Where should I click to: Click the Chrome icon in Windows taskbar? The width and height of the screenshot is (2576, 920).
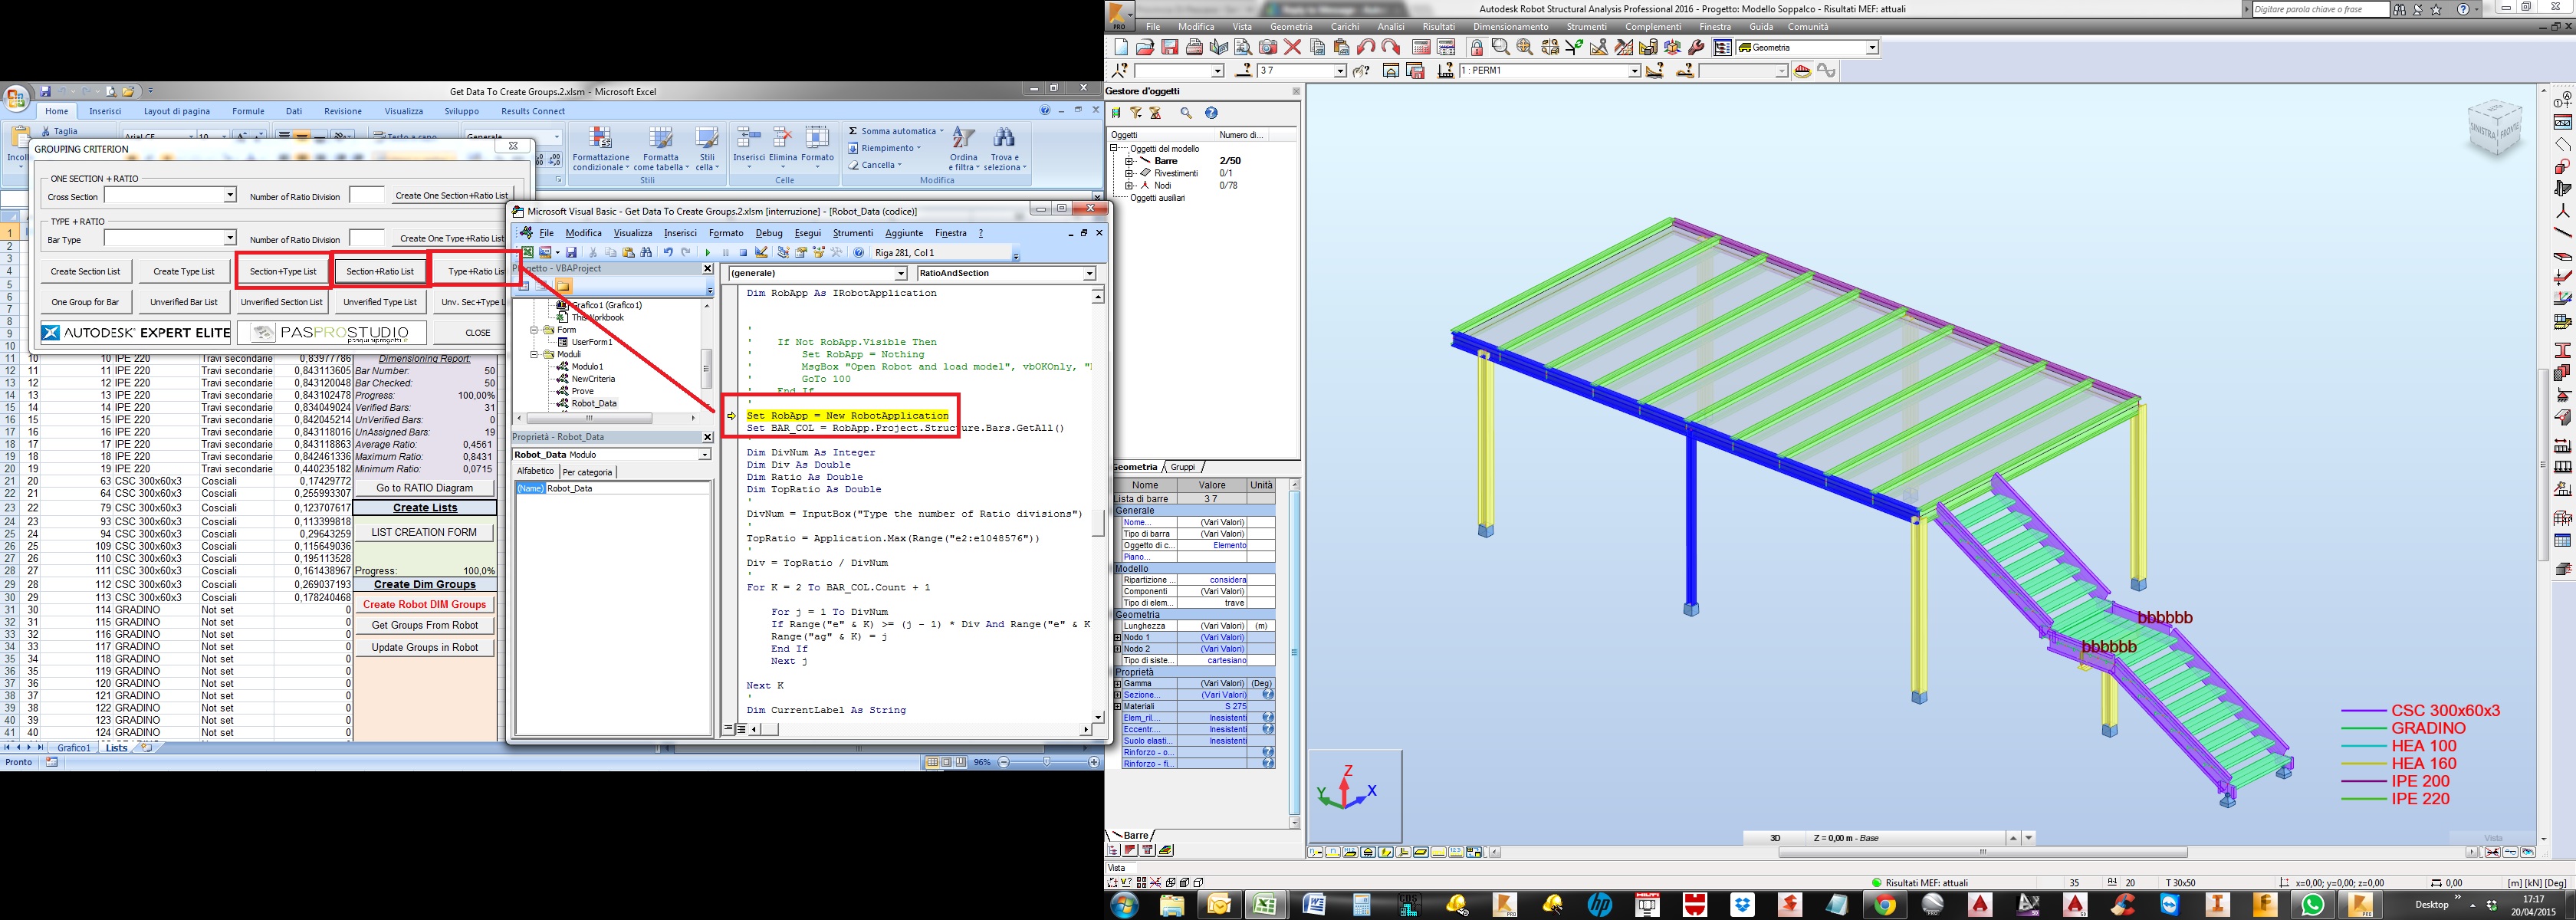(1884, 905)
